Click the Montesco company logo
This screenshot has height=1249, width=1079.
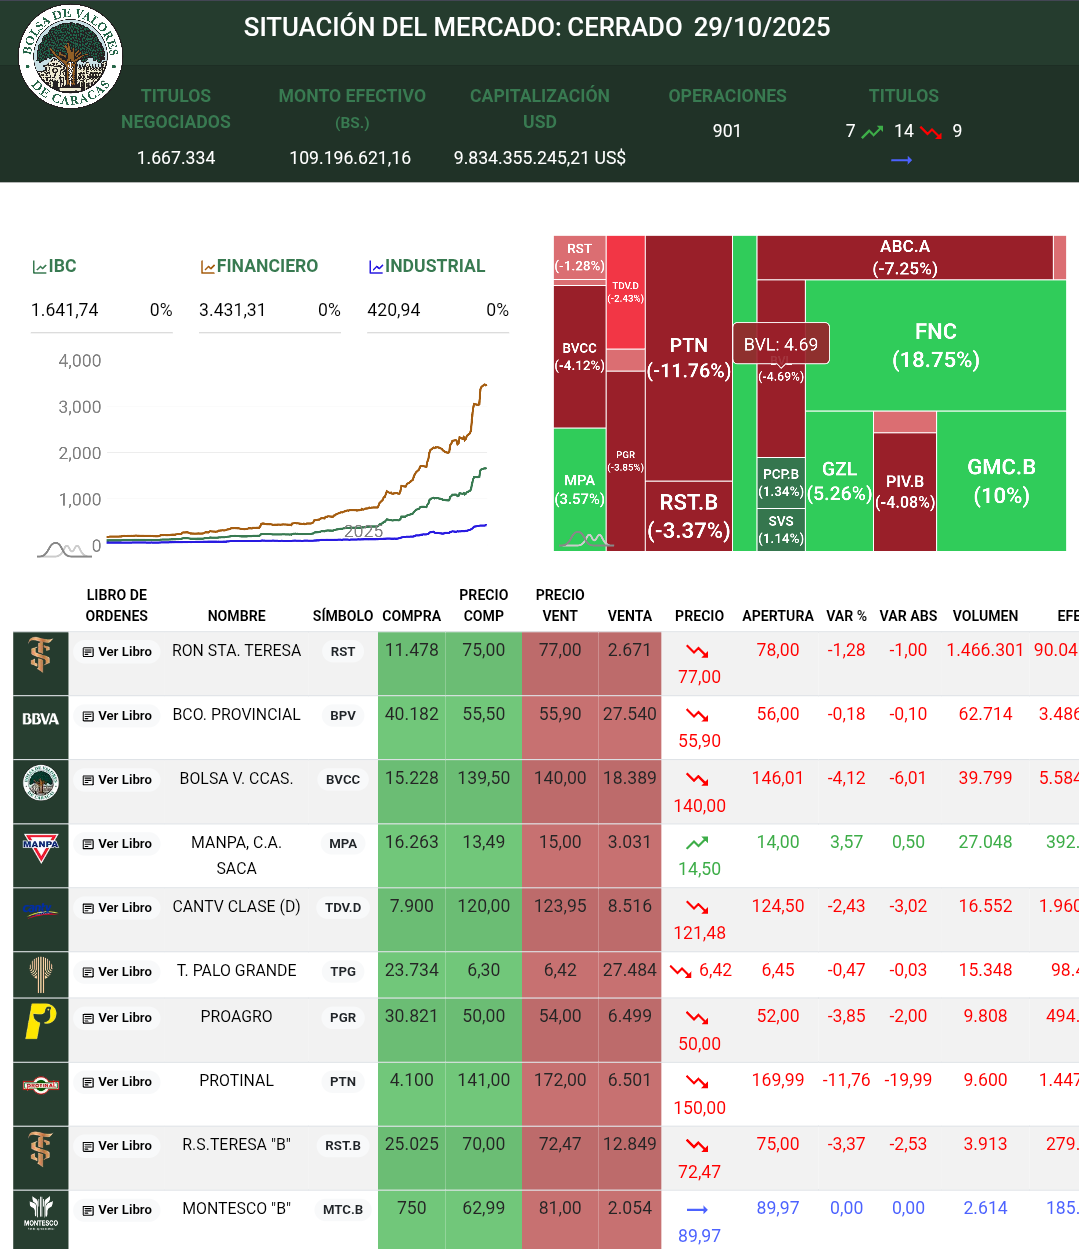coord(41,1212)
